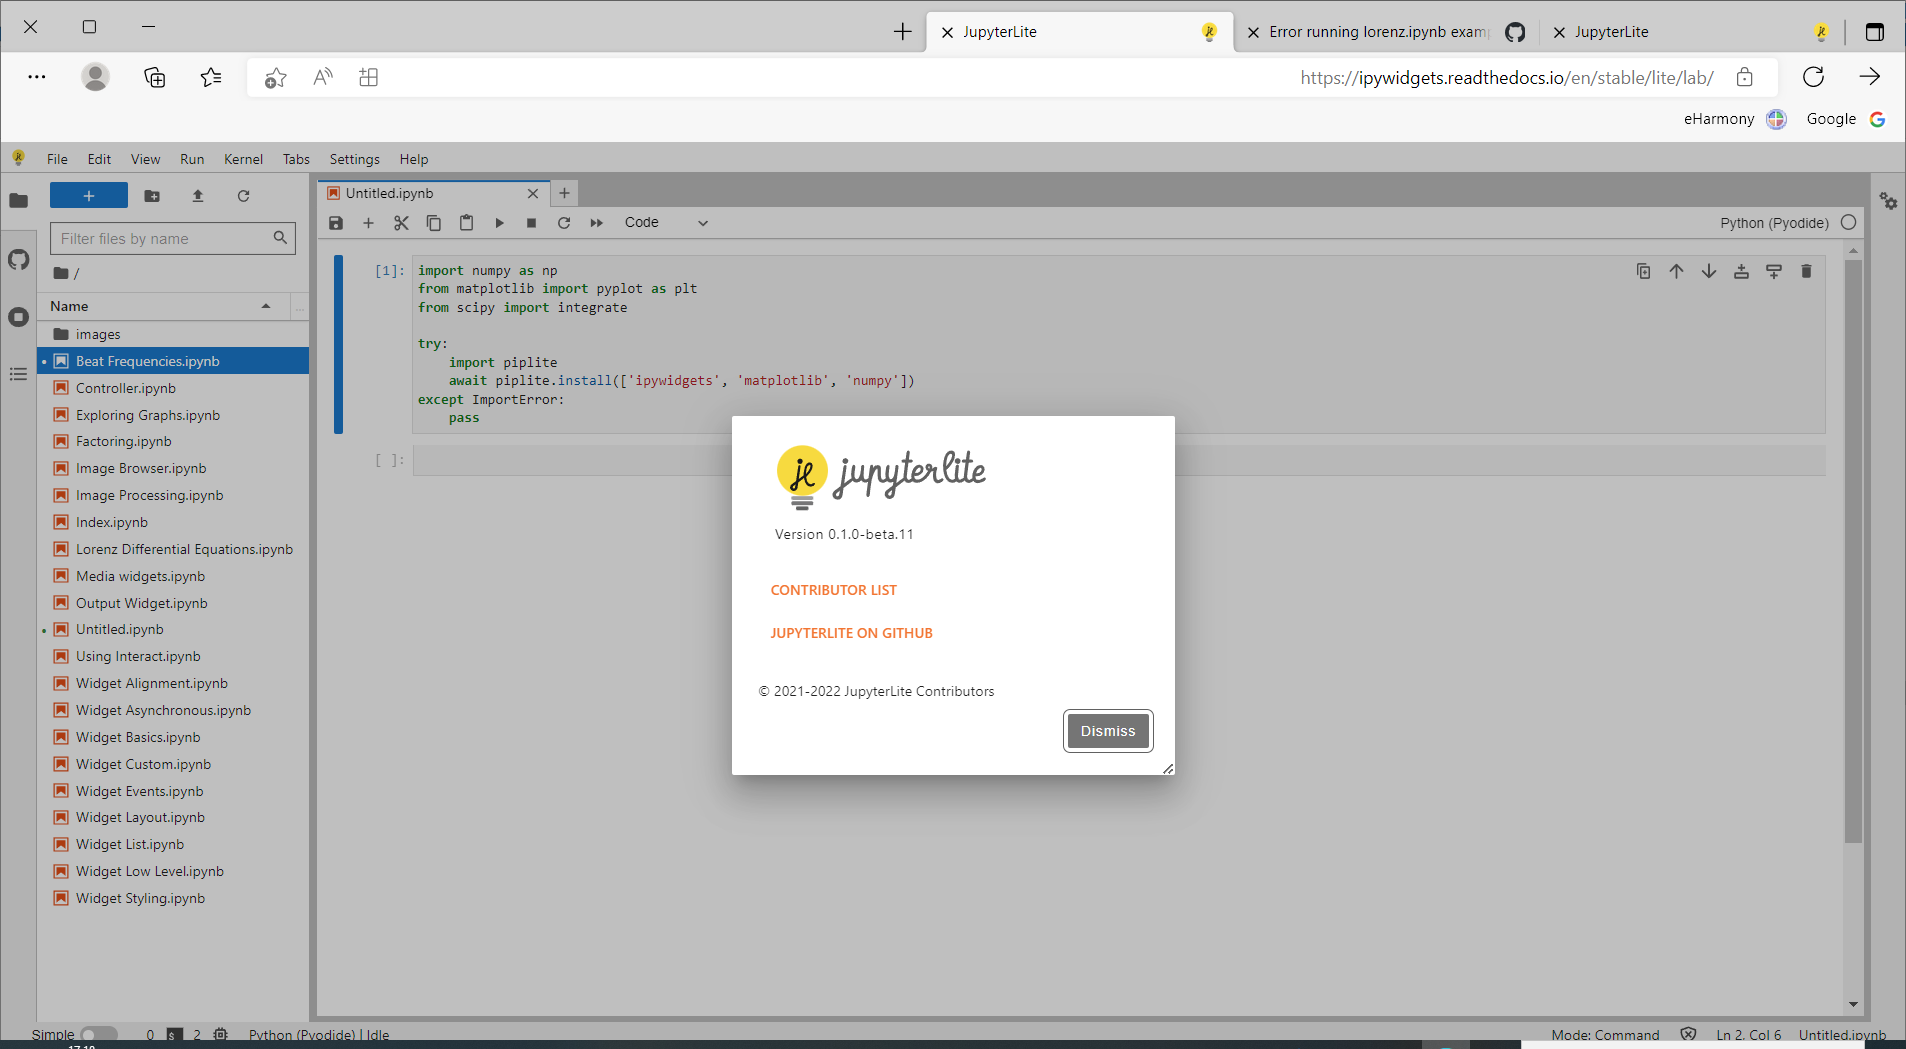1906x1049 pixels.
Task: Open the Run menu
Action: (192, 159)
